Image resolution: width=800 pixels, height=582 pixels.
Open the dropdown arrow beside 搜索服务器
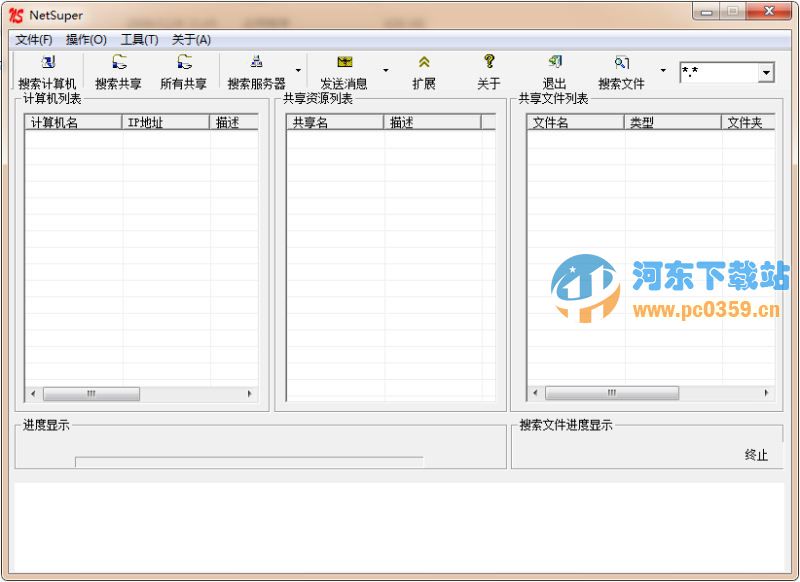coord(298,71)
